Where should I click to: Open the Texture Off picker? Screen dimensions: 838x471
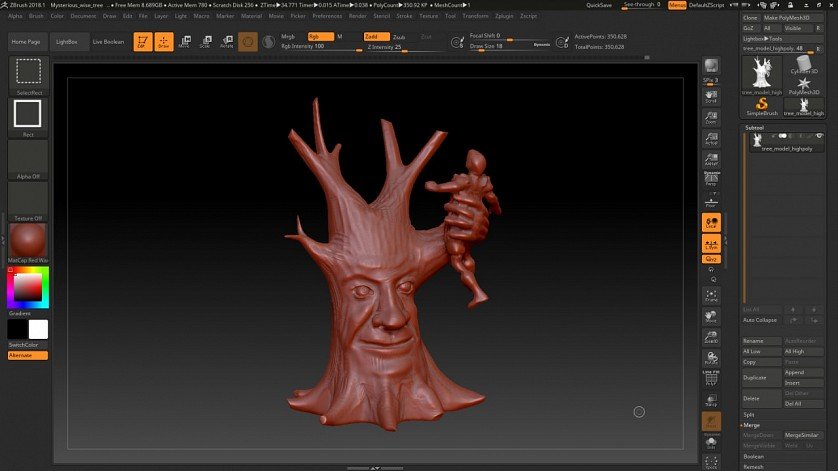click(28, 202)
